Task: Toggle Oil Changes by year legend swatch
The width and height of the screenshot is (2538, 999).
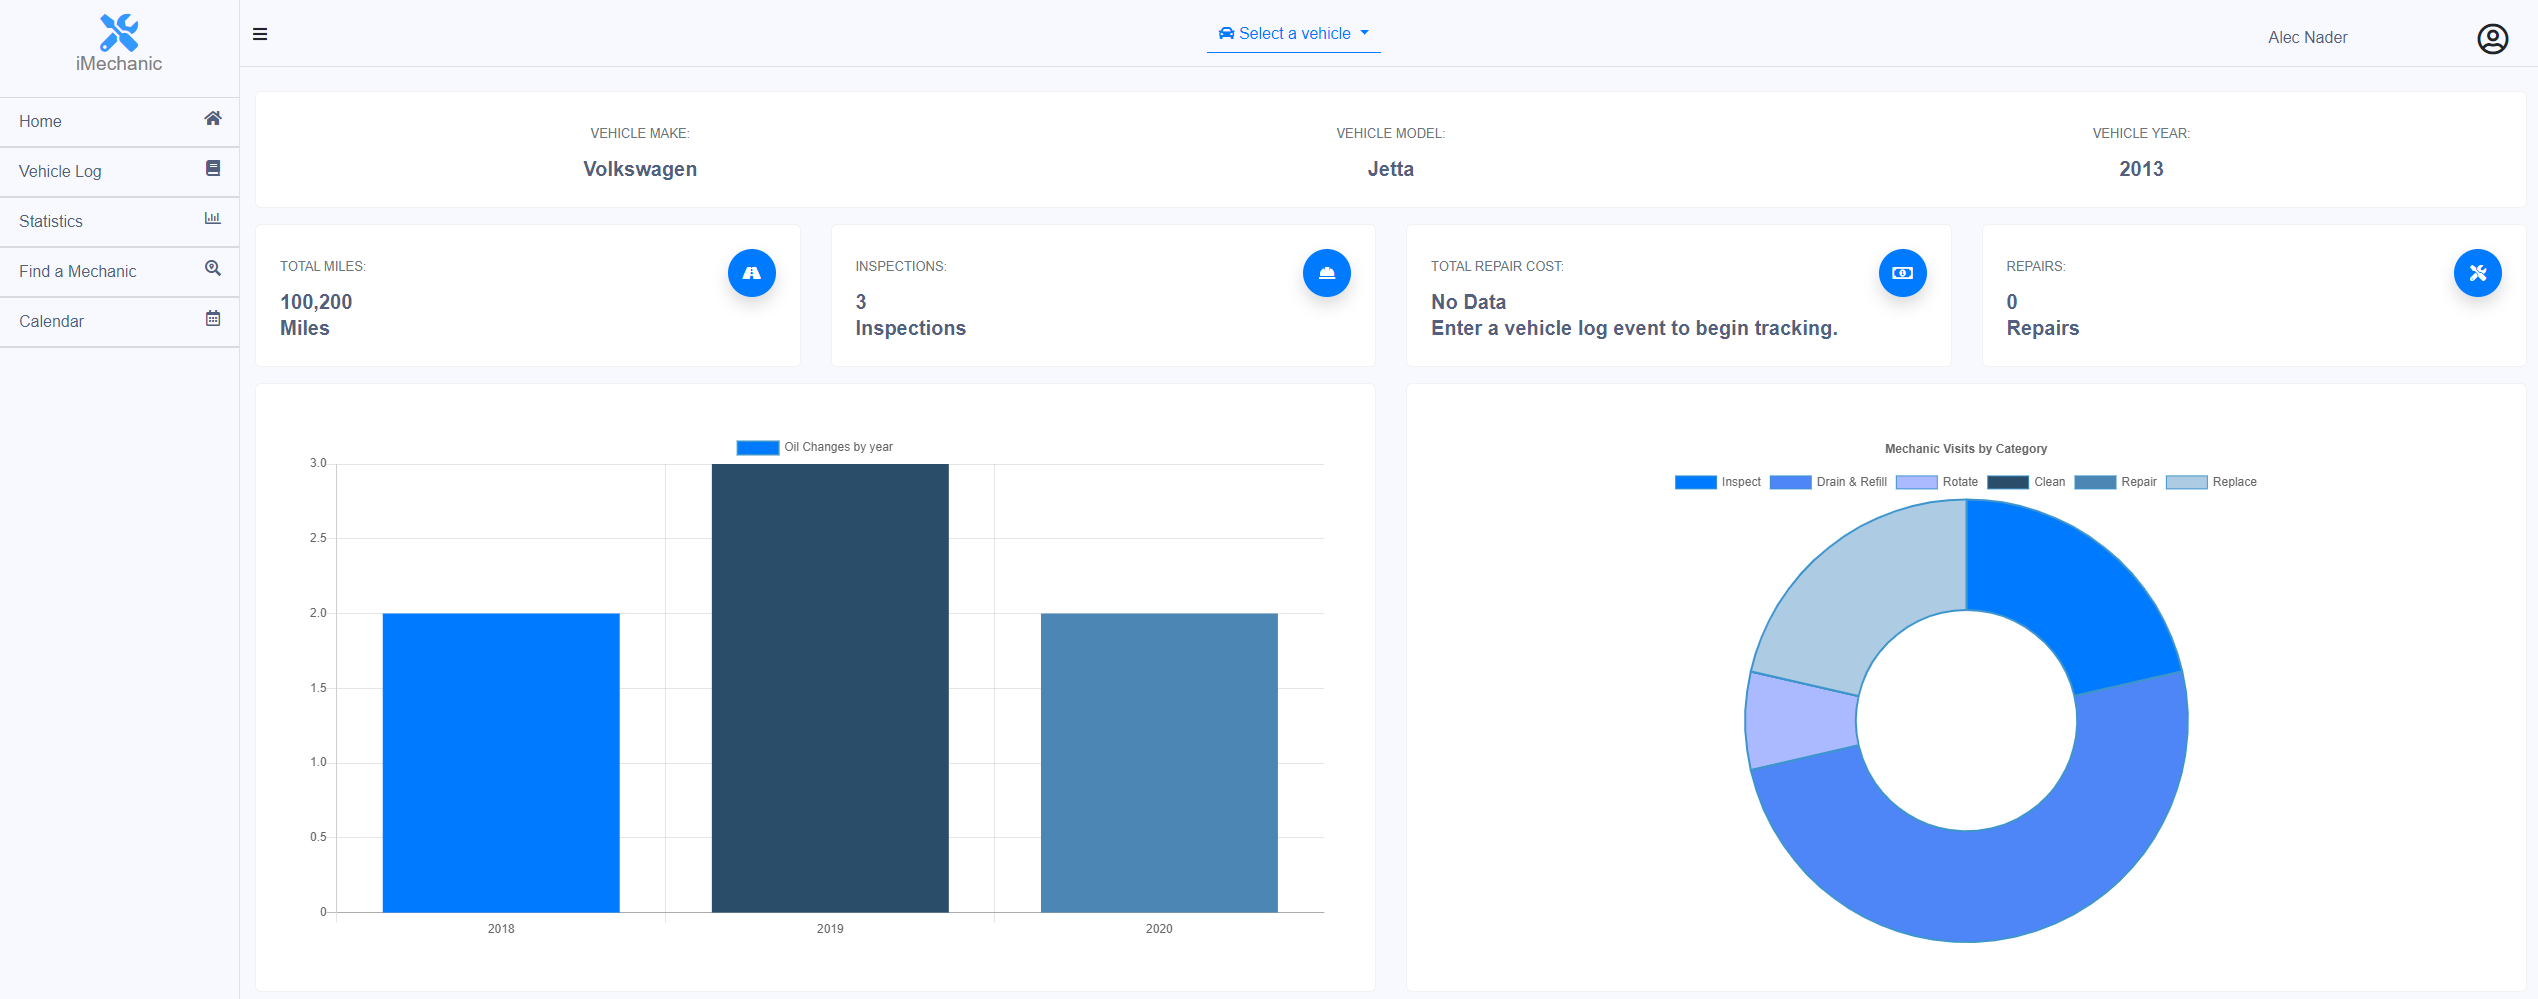Action: point(758,448)
